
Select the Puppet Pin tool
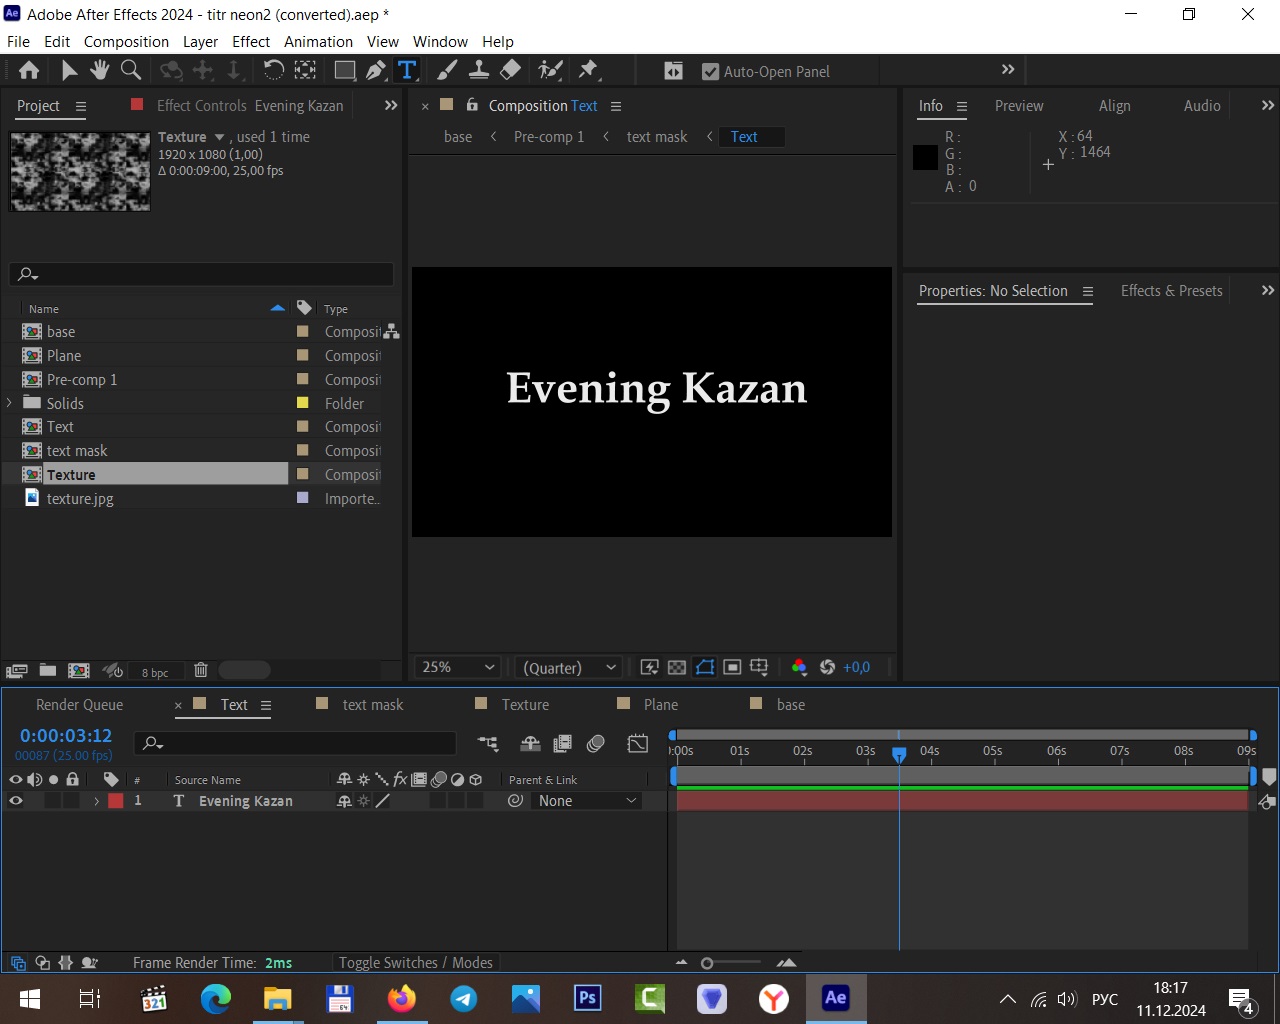click(588, 70)
